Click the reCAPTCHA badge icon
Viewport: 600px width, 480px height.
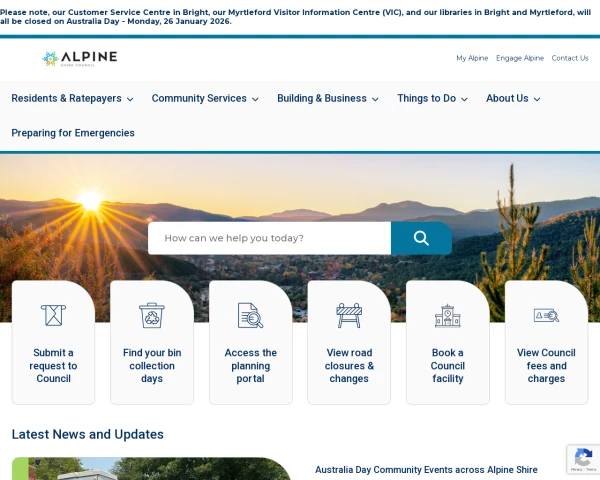click(582, 459)
